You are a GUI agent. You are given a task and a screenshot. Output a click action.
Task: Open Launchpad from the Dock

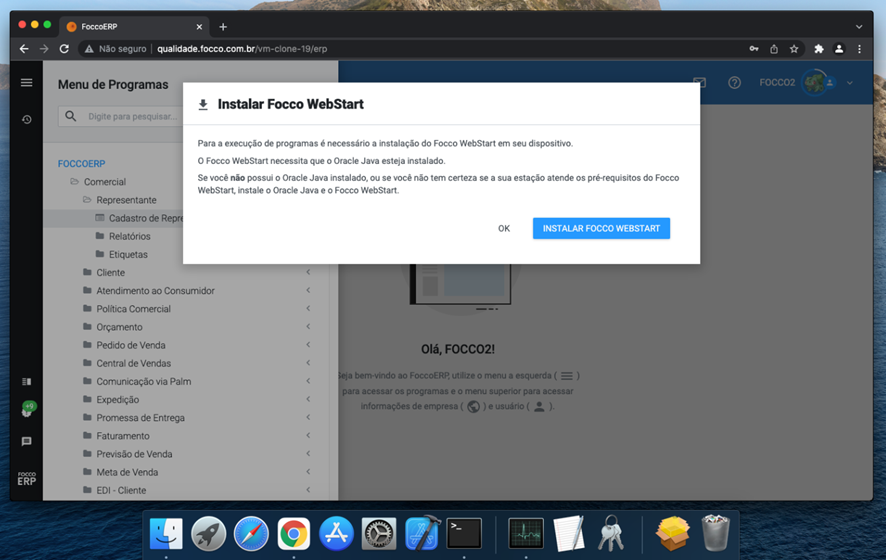[209, 533]
